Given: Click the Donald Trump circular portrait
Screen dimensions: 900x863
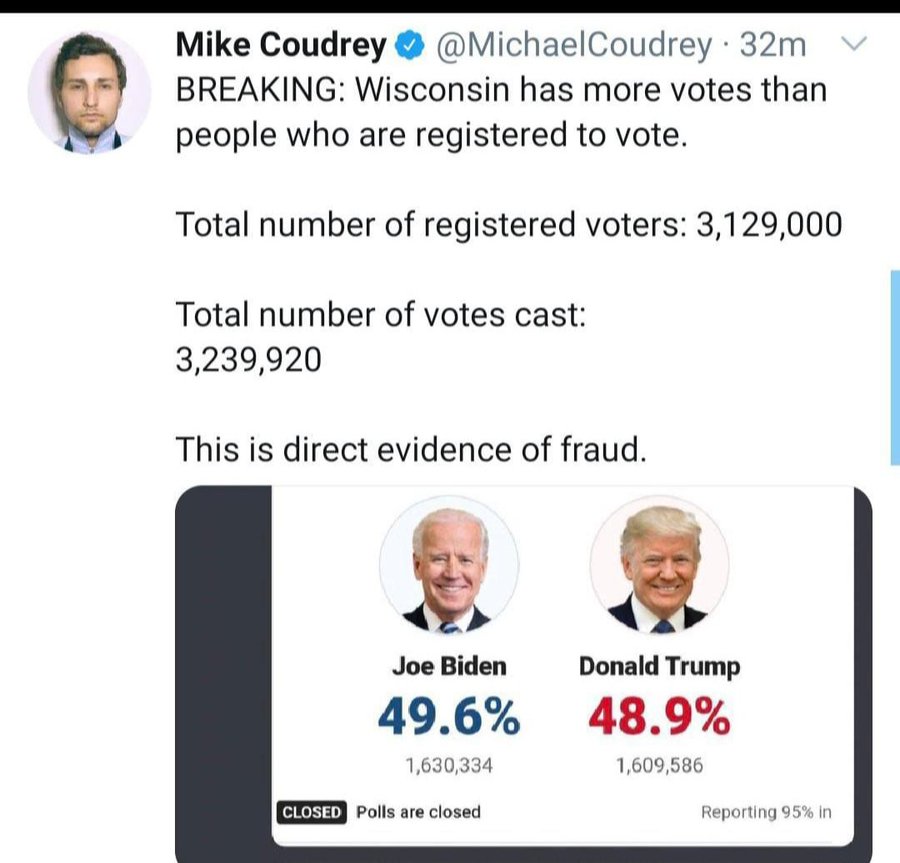Looking at the screenshot, I should pyautogui.click(x=659, y=565).
